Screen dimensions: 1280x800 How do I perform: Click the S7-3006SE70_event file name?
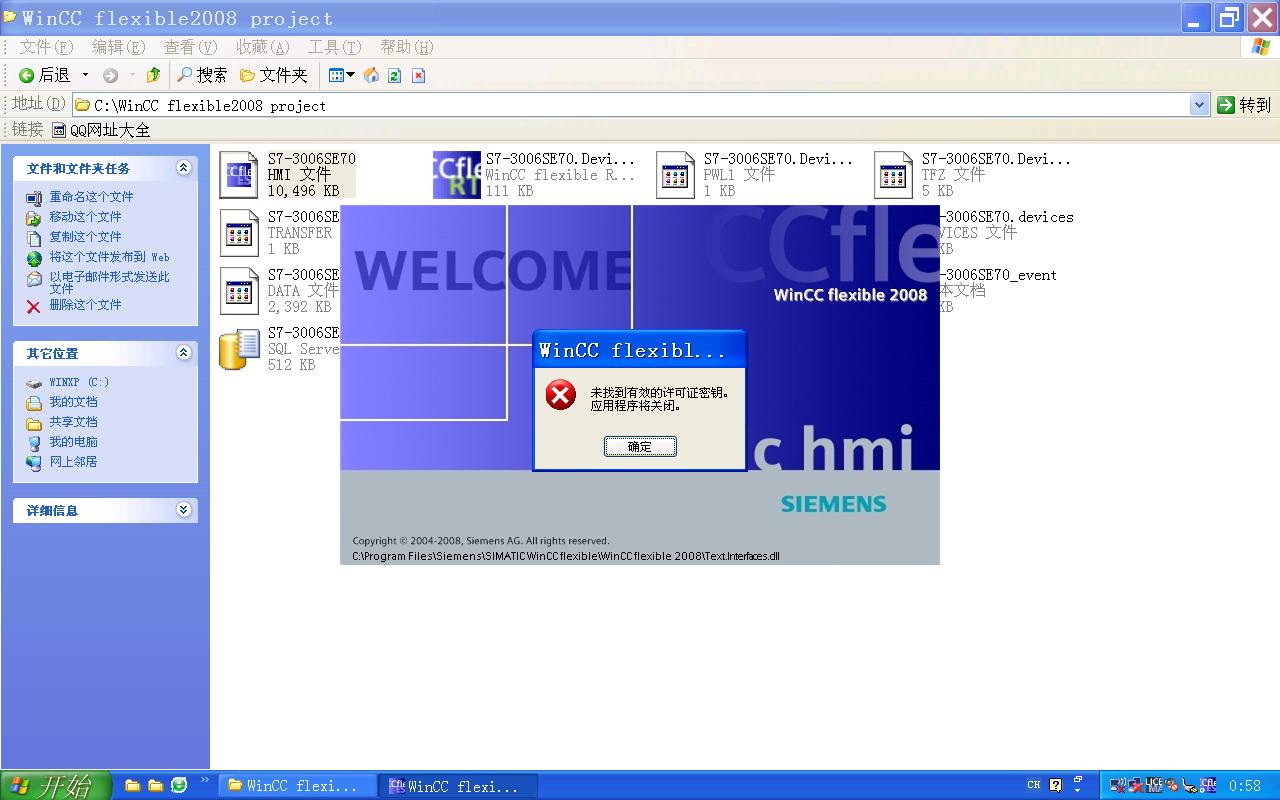[998, 275]
